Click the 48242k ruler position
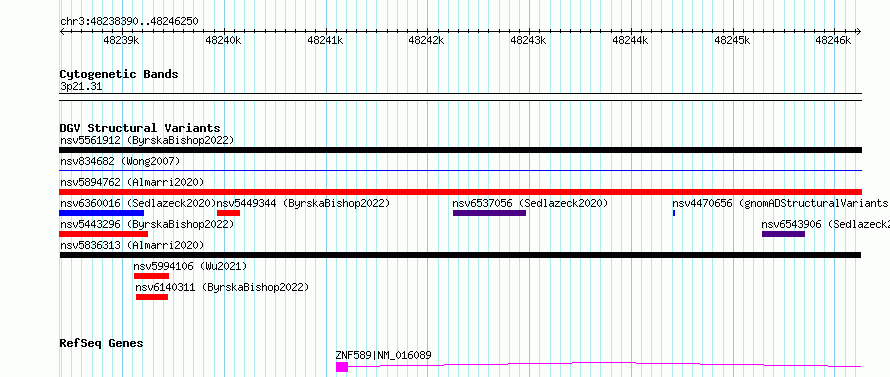Screen dimensions: 890x377 pyautogui.click(x=427, y=40)
